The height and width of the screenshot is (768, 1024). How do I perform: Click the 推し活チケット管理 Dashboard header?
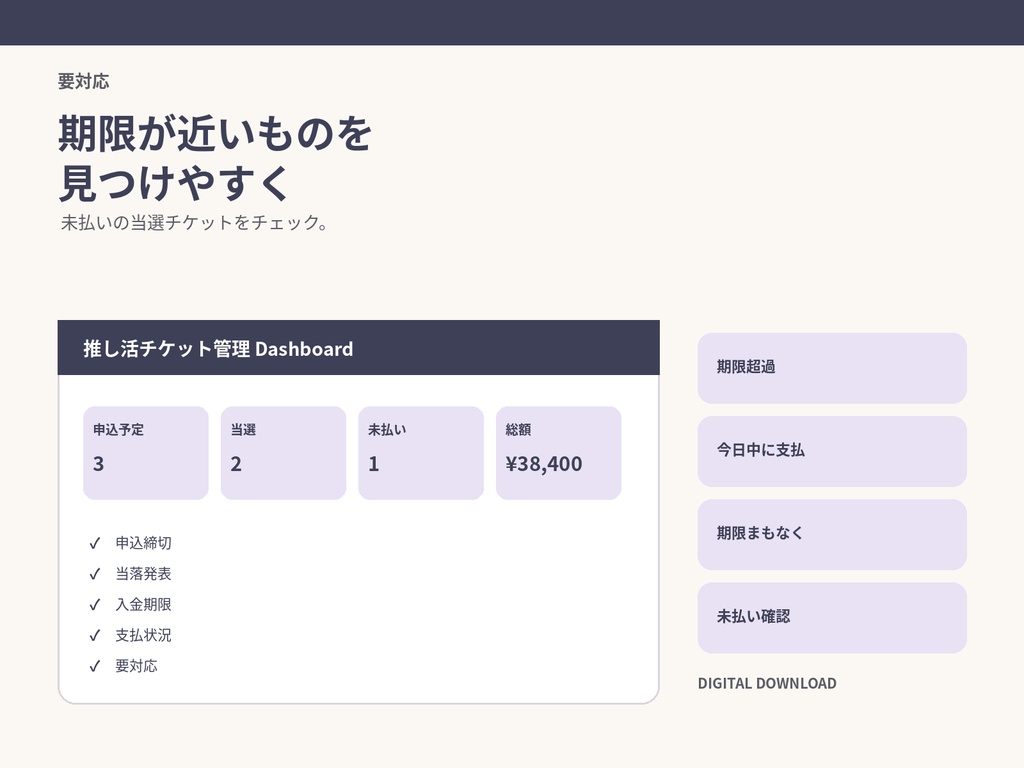pyautogui.click(x=359, y=347)
